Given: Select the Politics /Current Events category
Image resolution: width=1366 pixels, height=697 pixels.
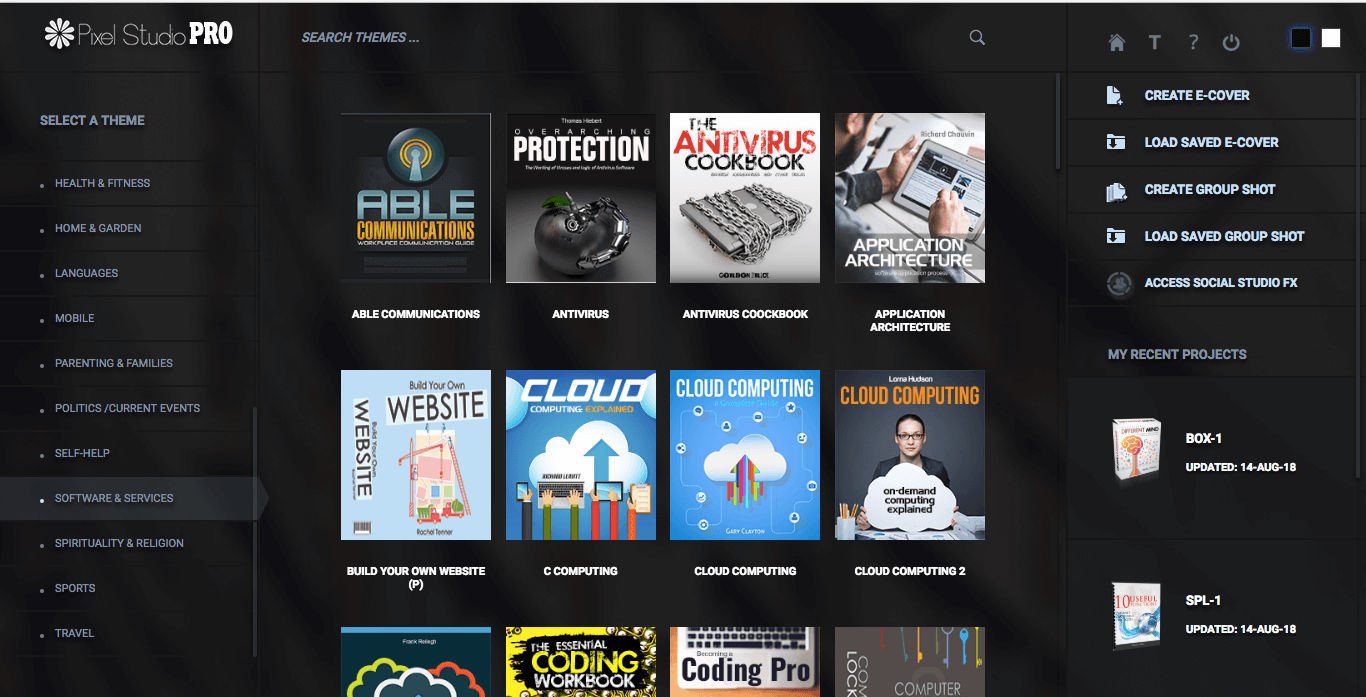Looking at the screenshot, I should pos(127,408).
